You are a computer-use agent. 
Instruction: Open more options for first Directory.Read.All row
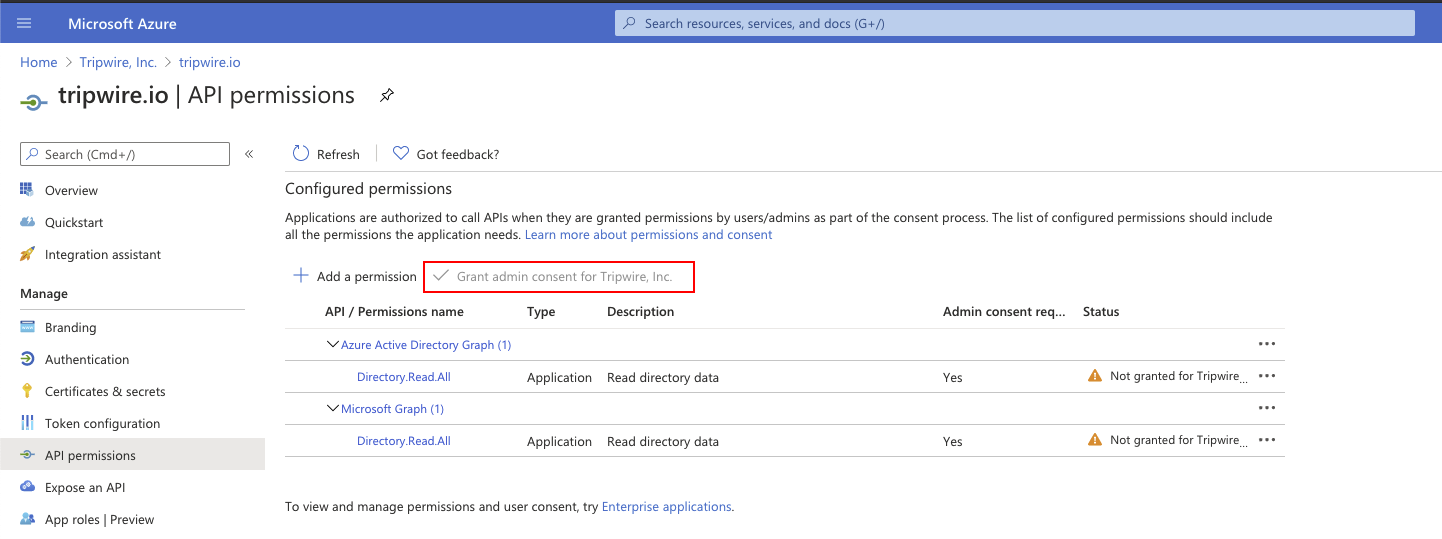[x=1267, y=376]
